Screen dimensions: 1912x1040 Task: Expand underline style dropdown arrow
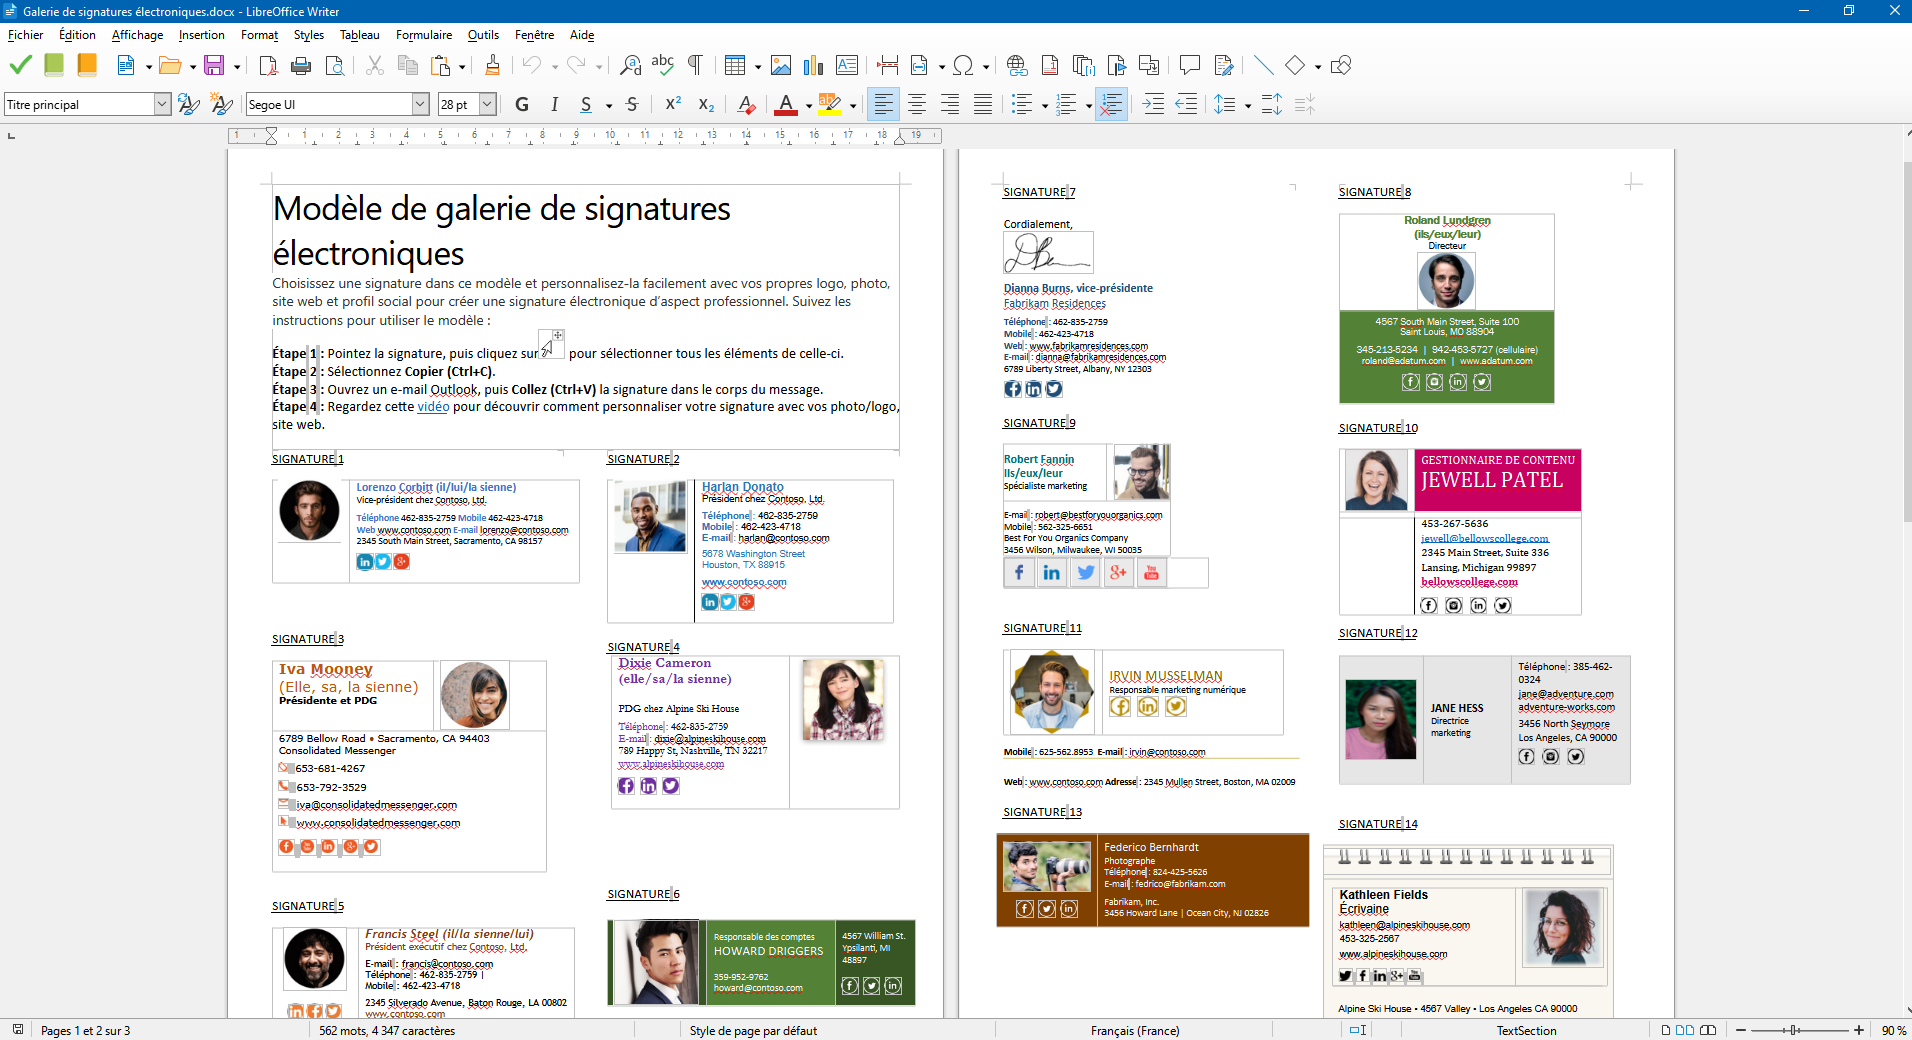pyautogui.click(x=609, y=105)
